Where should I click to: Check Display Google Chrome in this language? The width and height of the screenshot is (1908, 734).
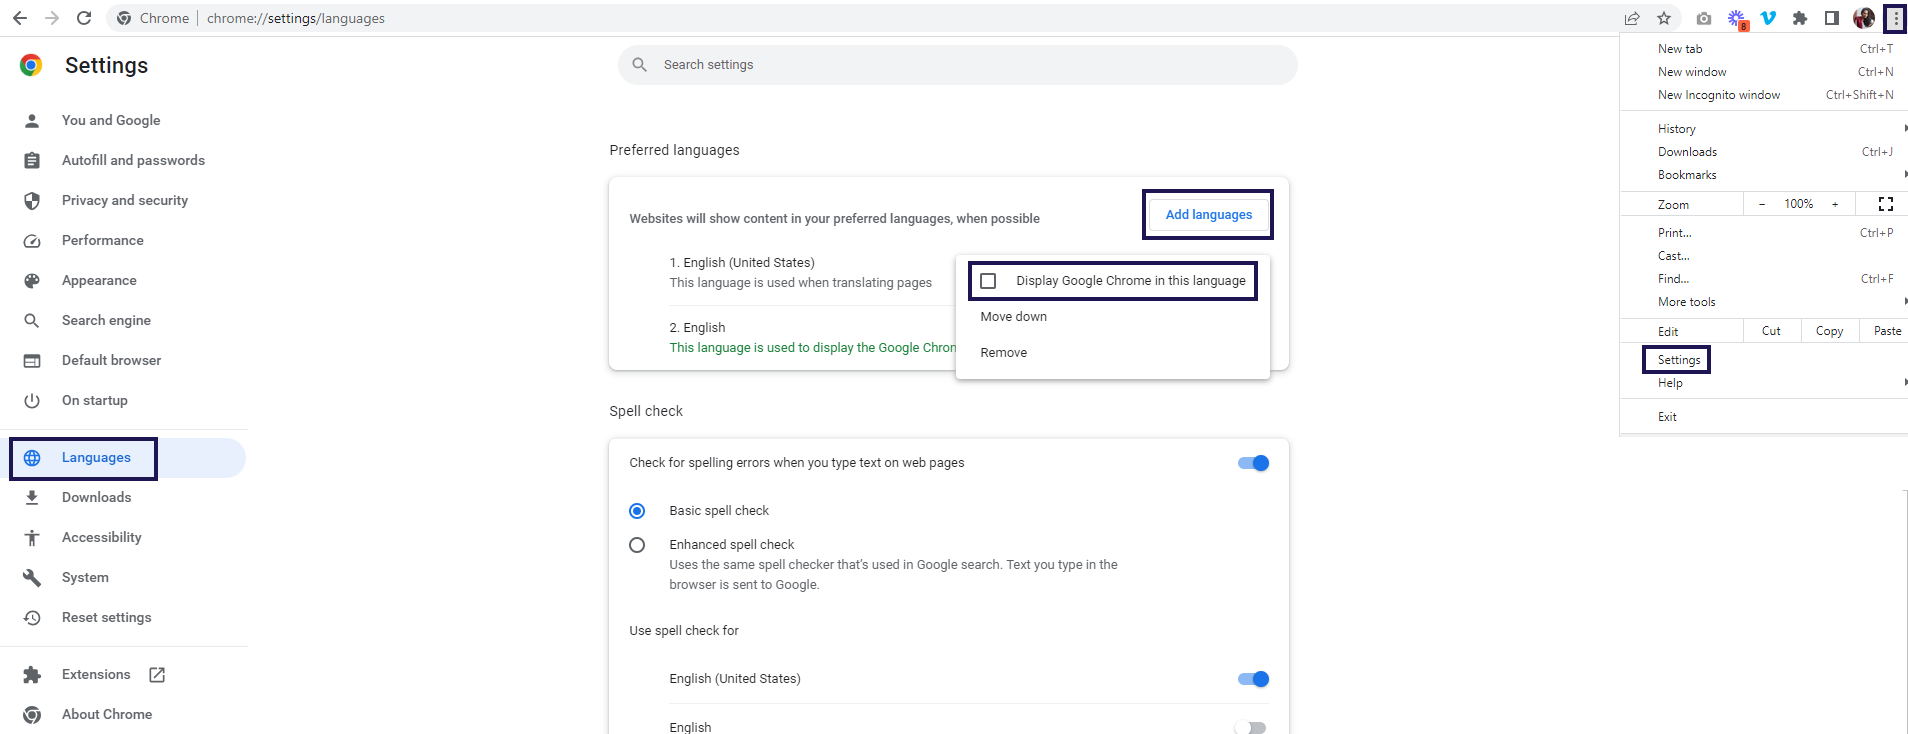click(989, 281)
